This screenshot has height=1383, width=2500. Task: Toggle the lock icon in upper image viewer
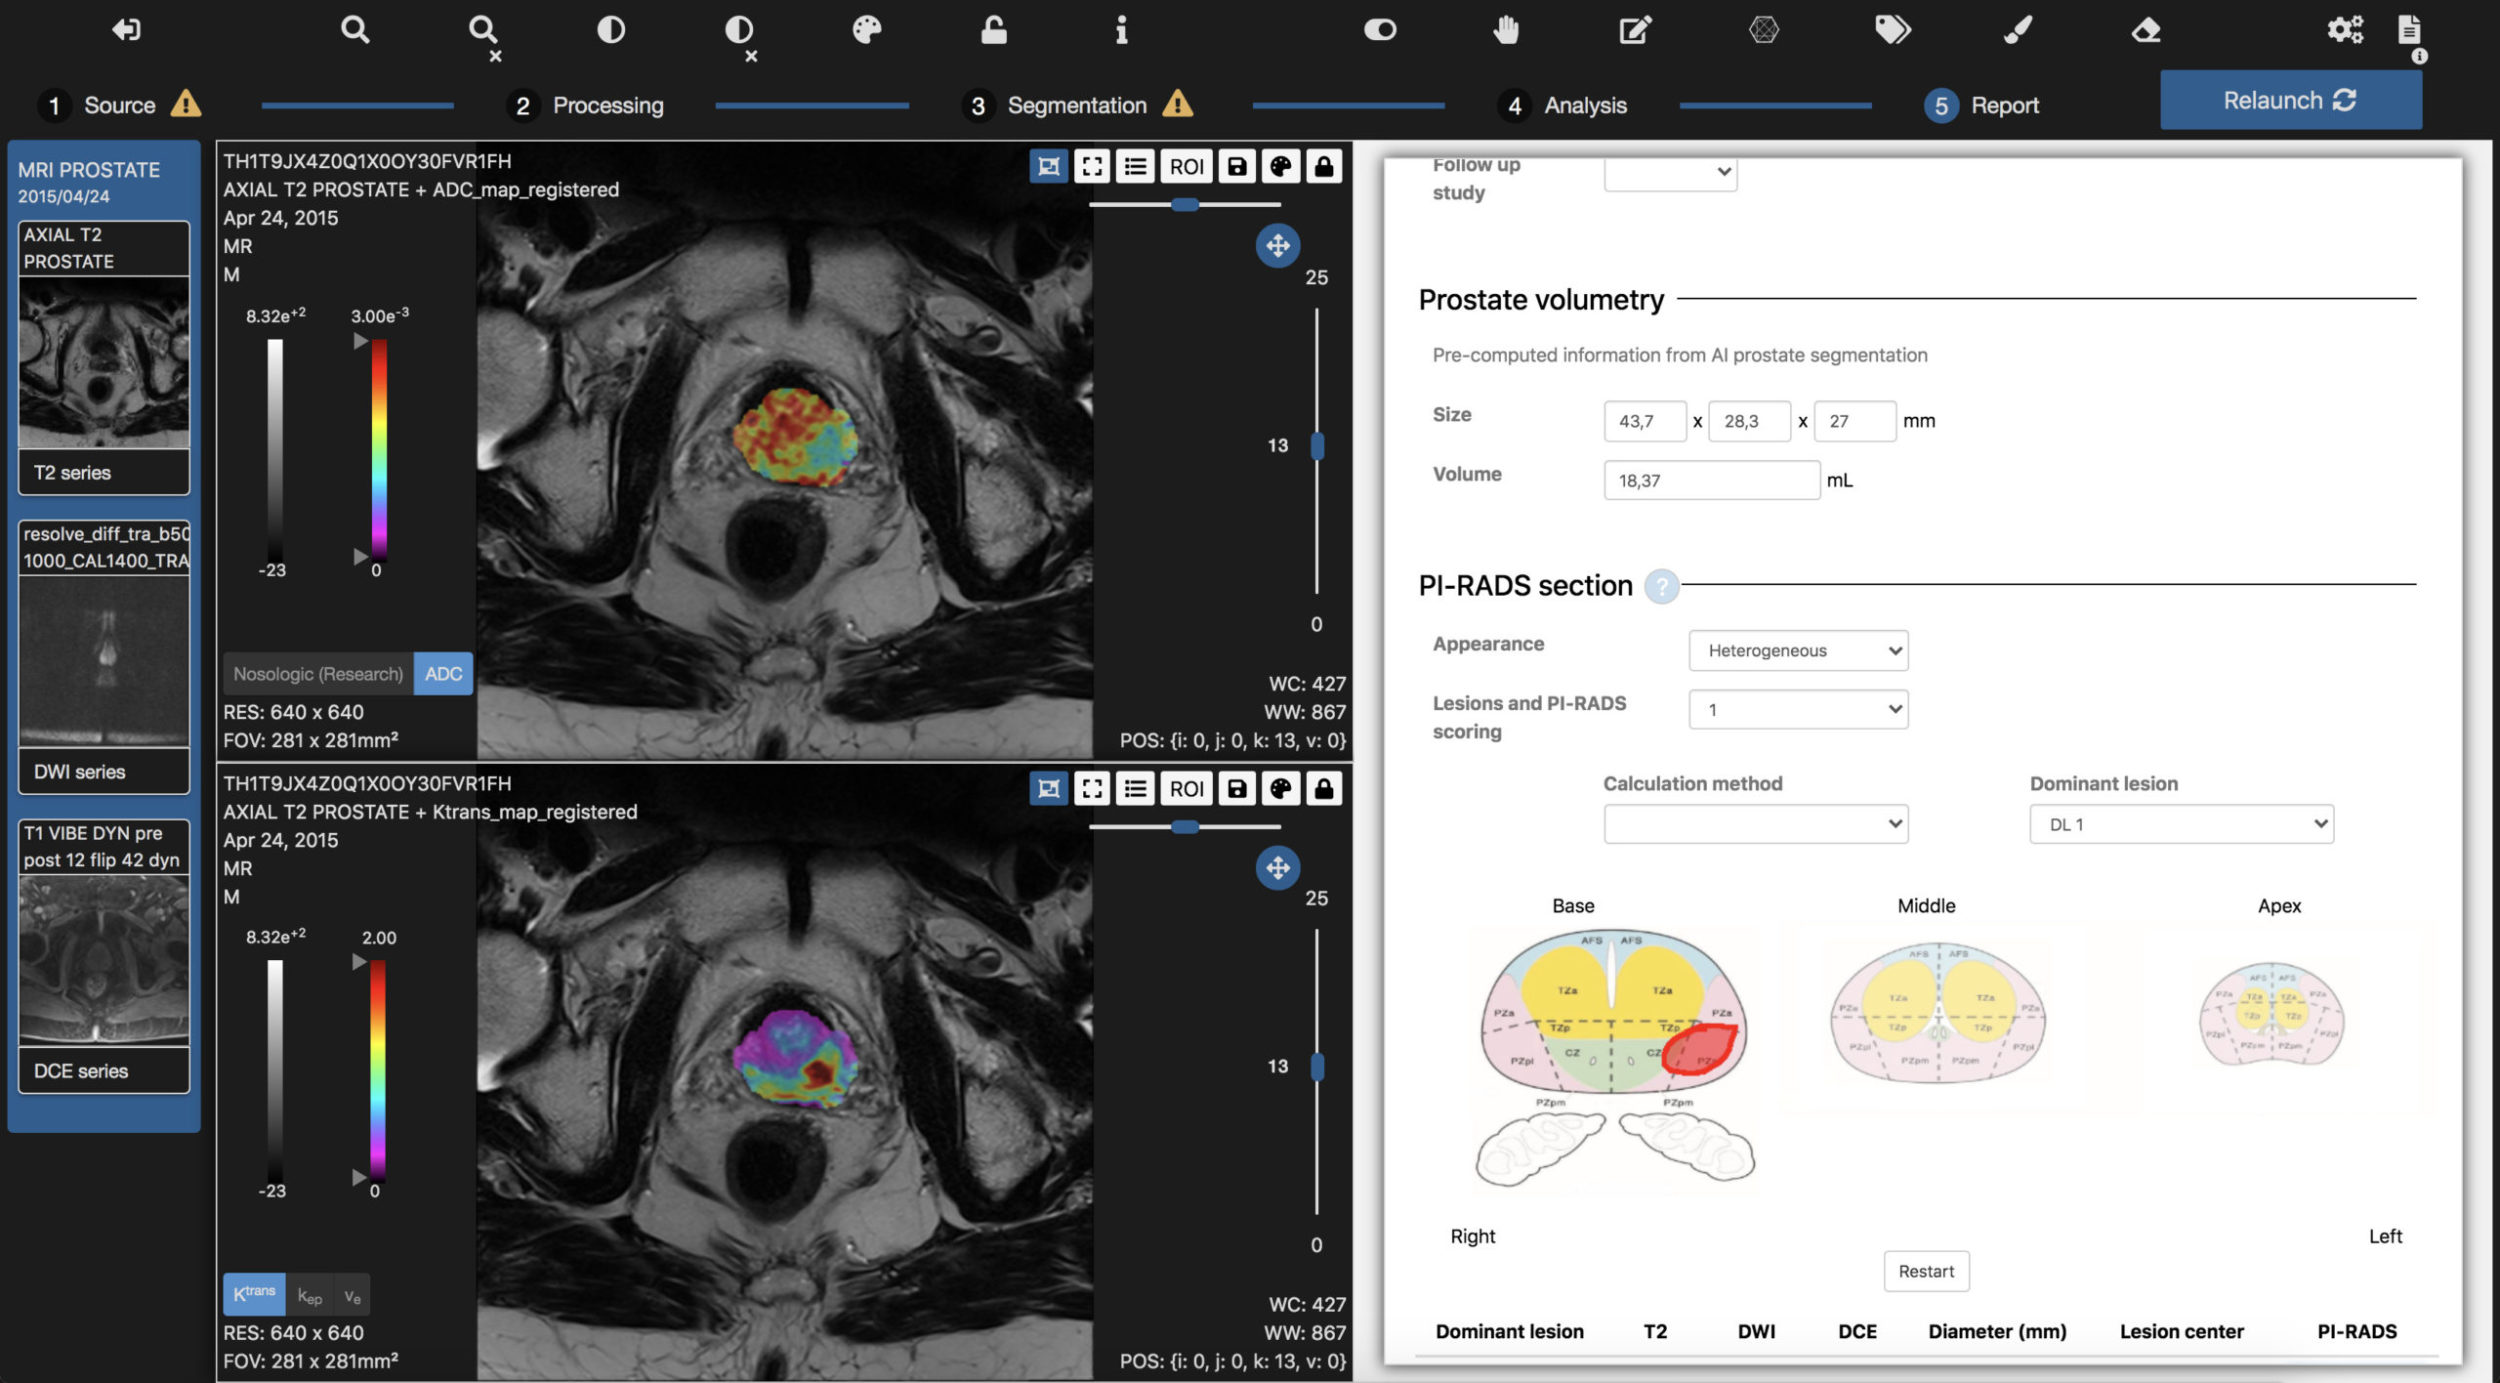tap(1322, 165)
